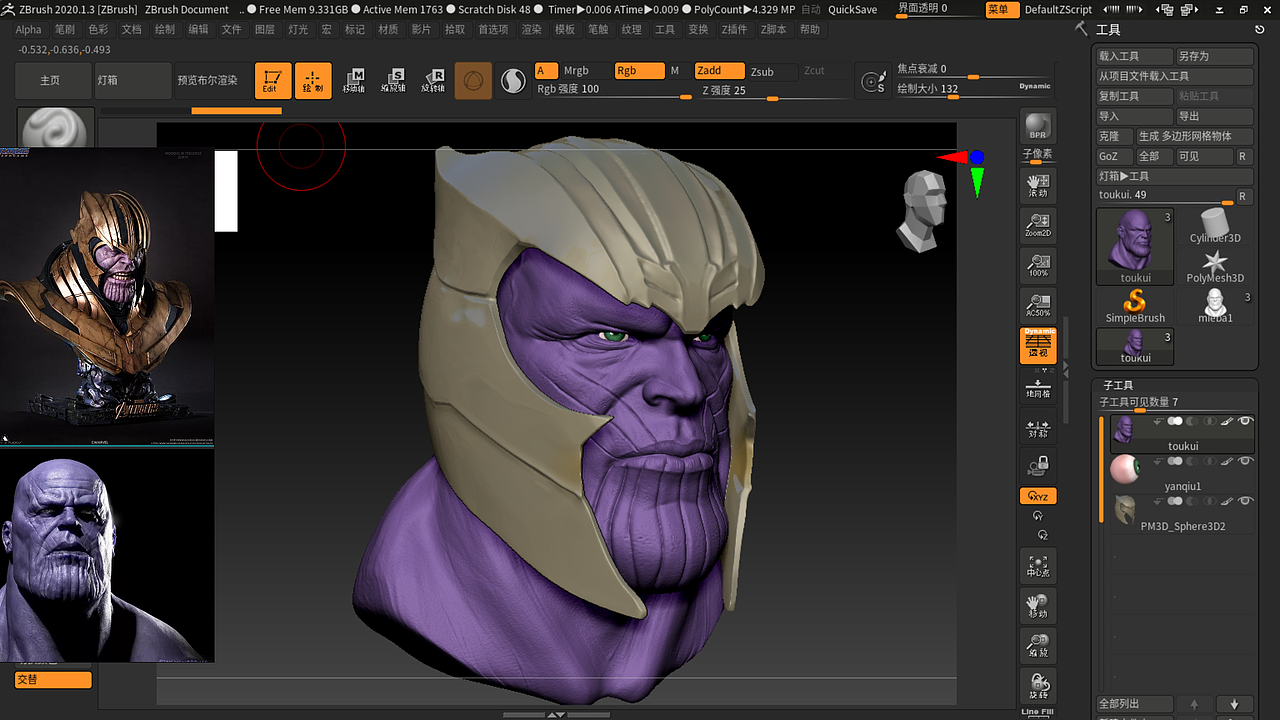The width and height of the screenshot is (1280, 720).
Task: Select the Z-axis rotation icon
Action: tap(1038, 535)
